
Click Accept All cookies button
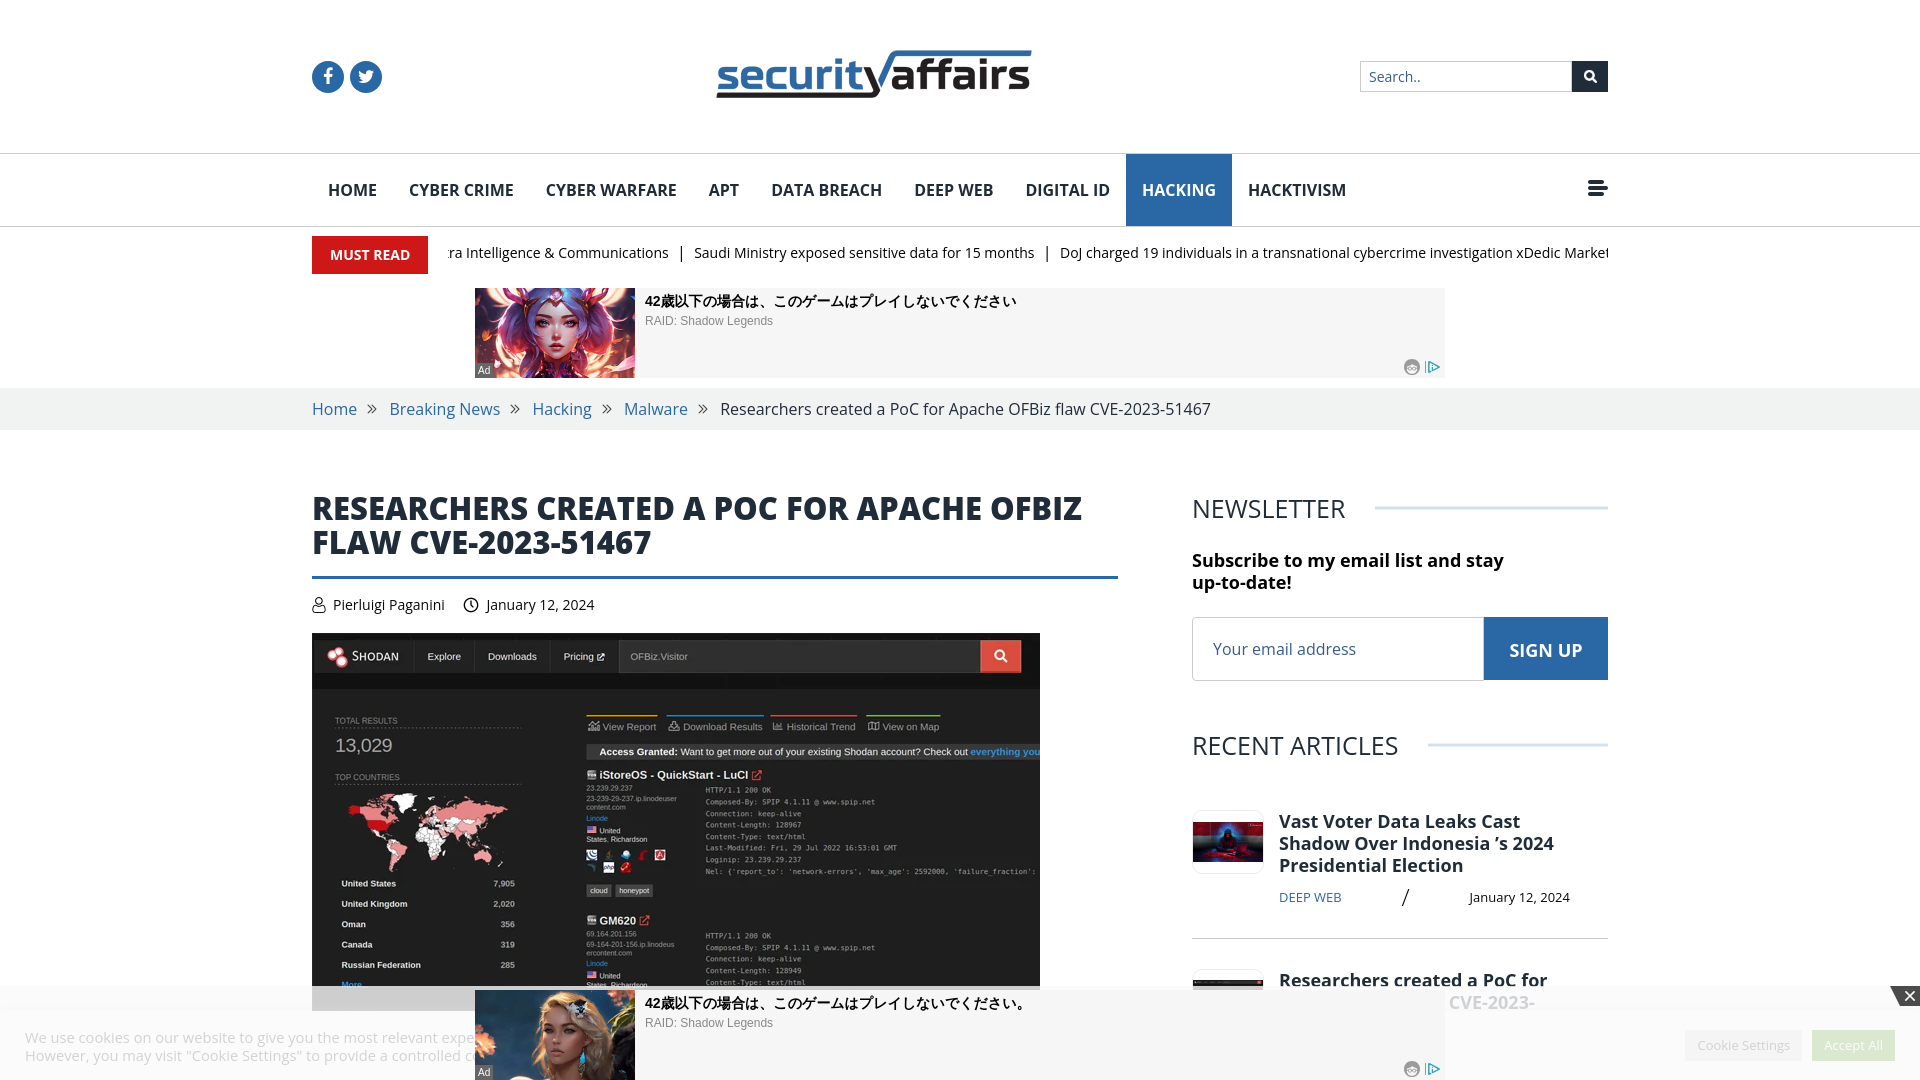click(x=1853, y=1044)
